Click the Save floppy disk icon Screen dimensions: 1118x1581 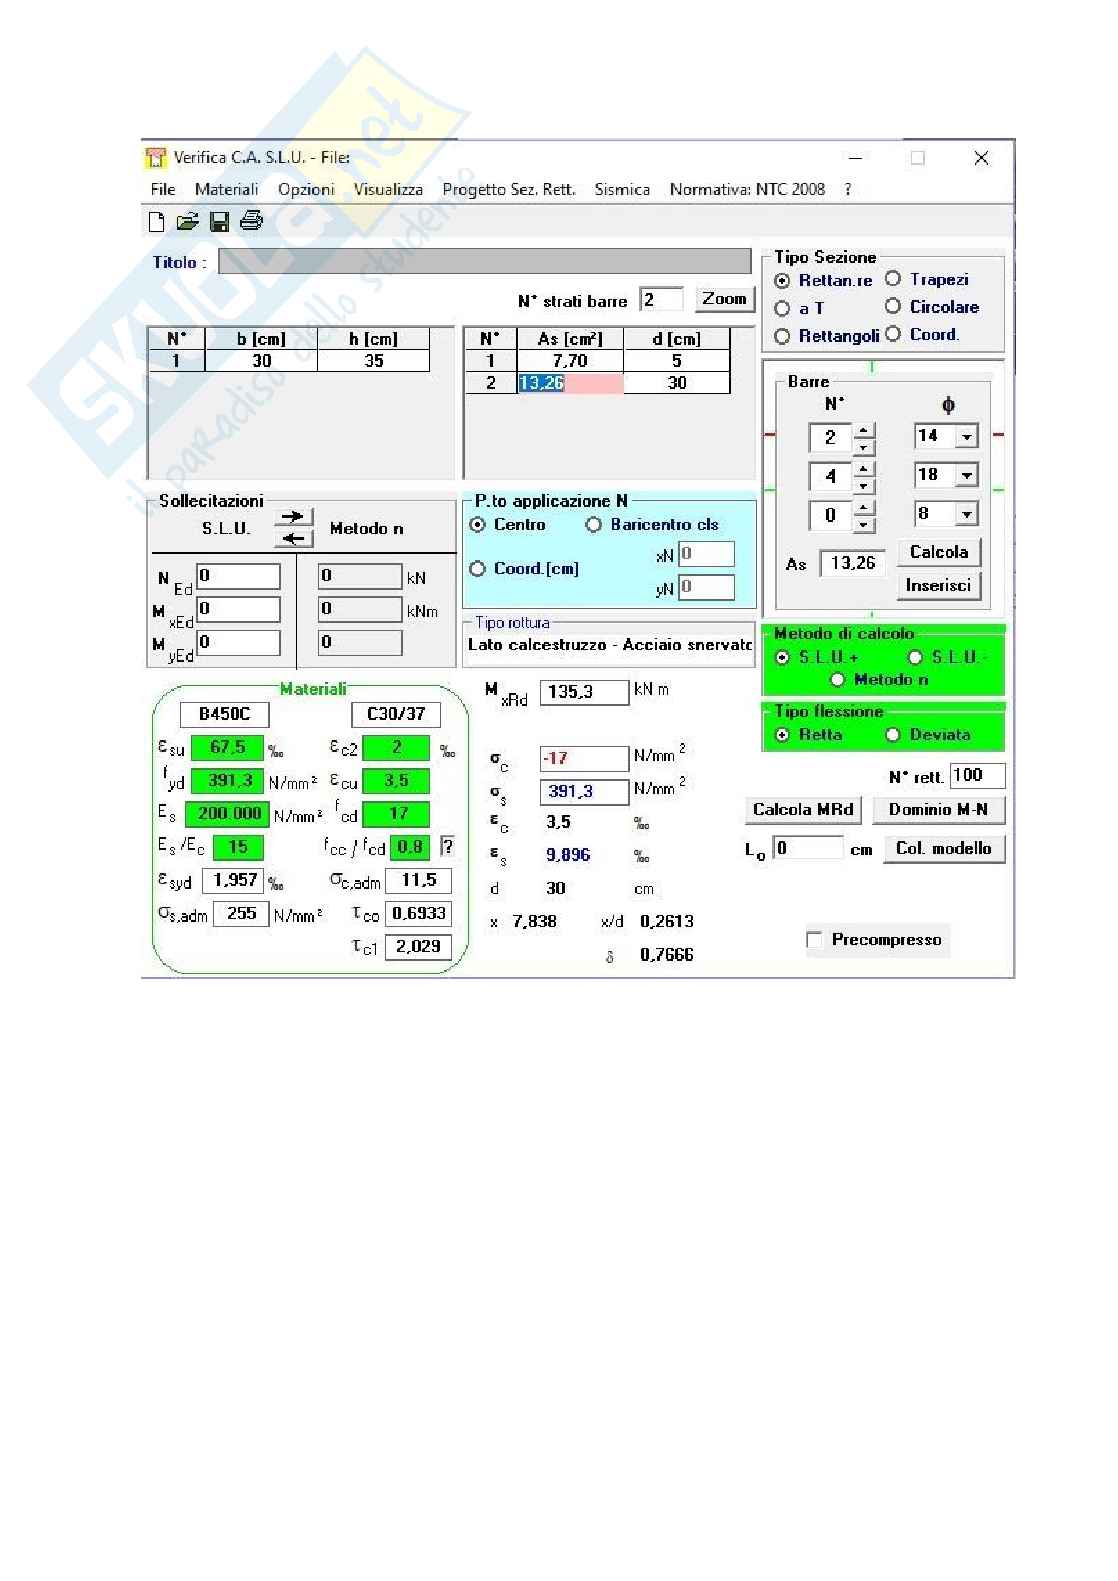coord(219,222)
